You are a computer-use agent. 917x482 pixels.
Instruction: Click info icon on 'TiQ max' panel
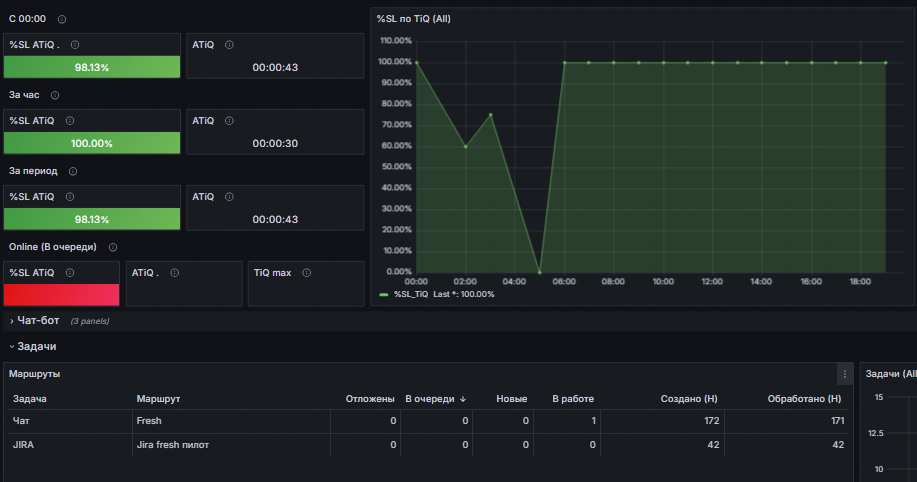click(306, 273)
